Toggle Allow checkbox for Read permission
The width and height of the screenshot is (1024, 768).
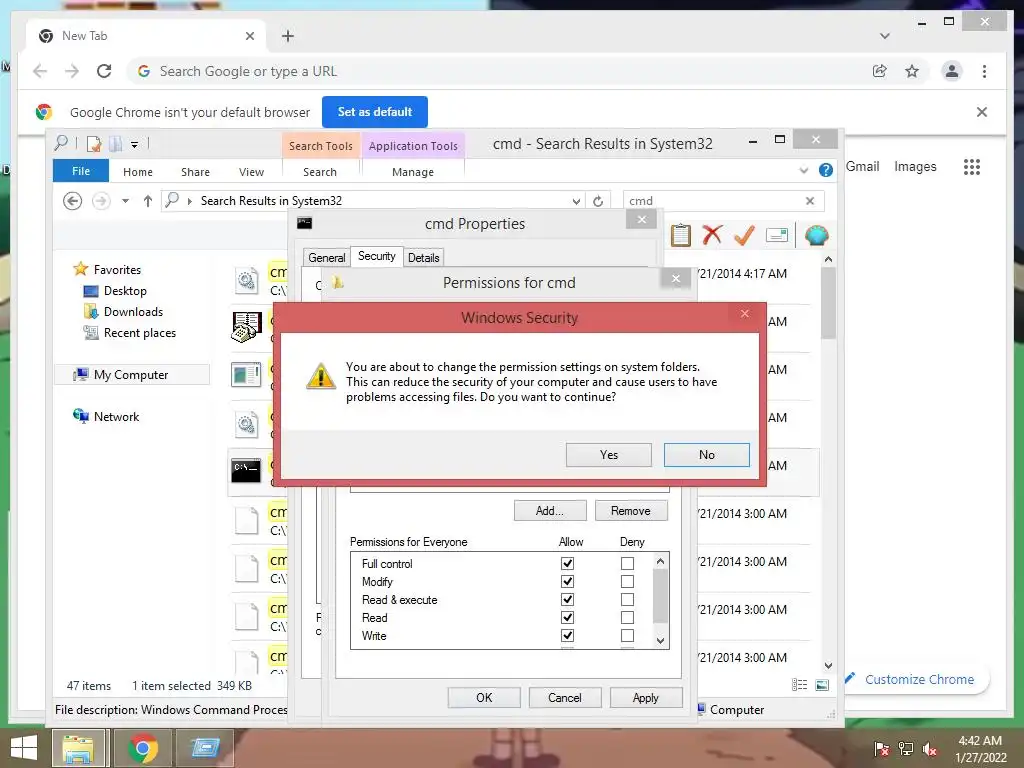[568, 617]
